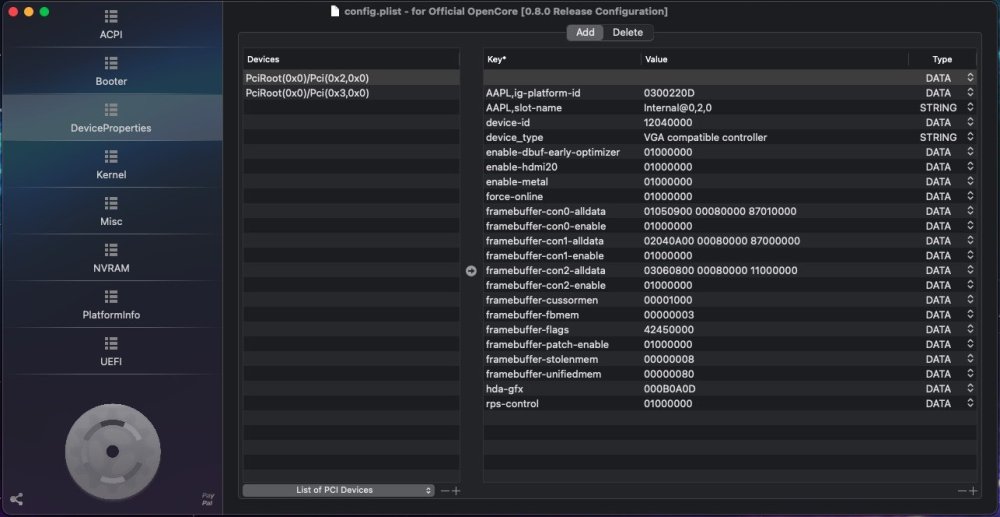Open the Kernel section
1000x517 pixels.
click(x=111, y=165)
